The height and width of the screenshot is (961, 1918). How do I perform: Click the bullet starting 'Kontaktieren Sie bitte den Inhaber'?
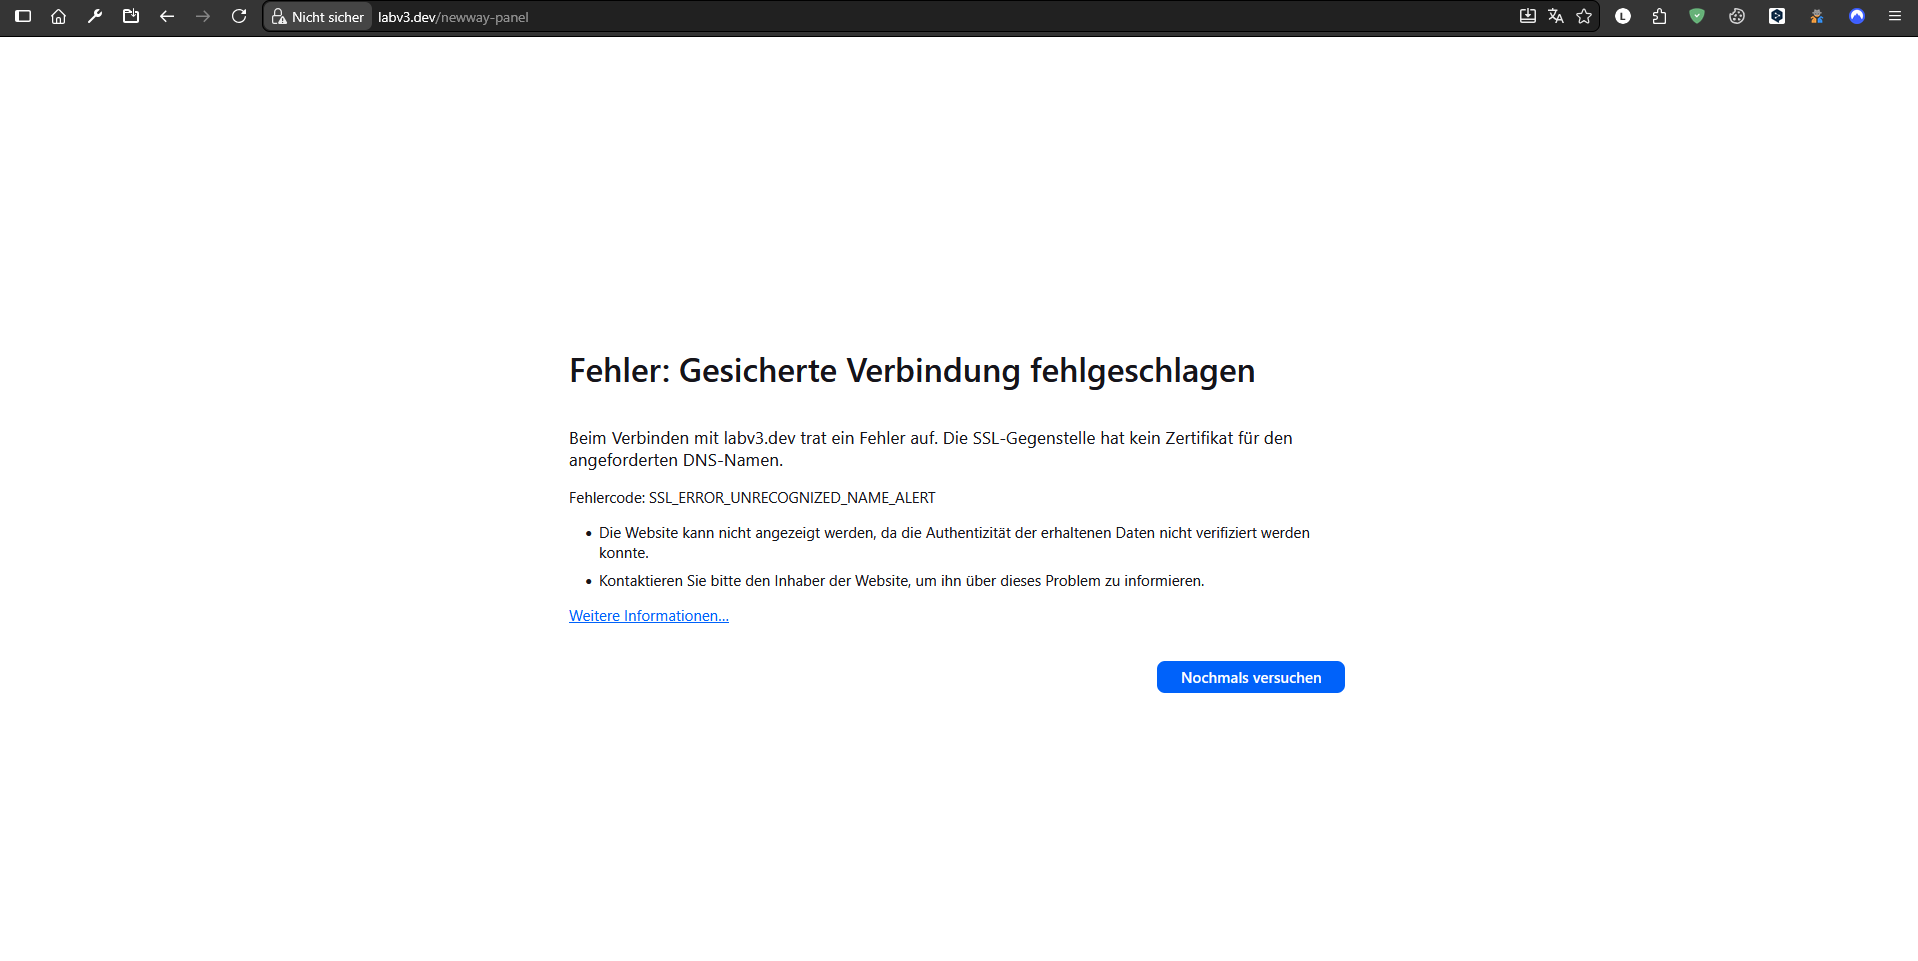(x=902, y=581)
